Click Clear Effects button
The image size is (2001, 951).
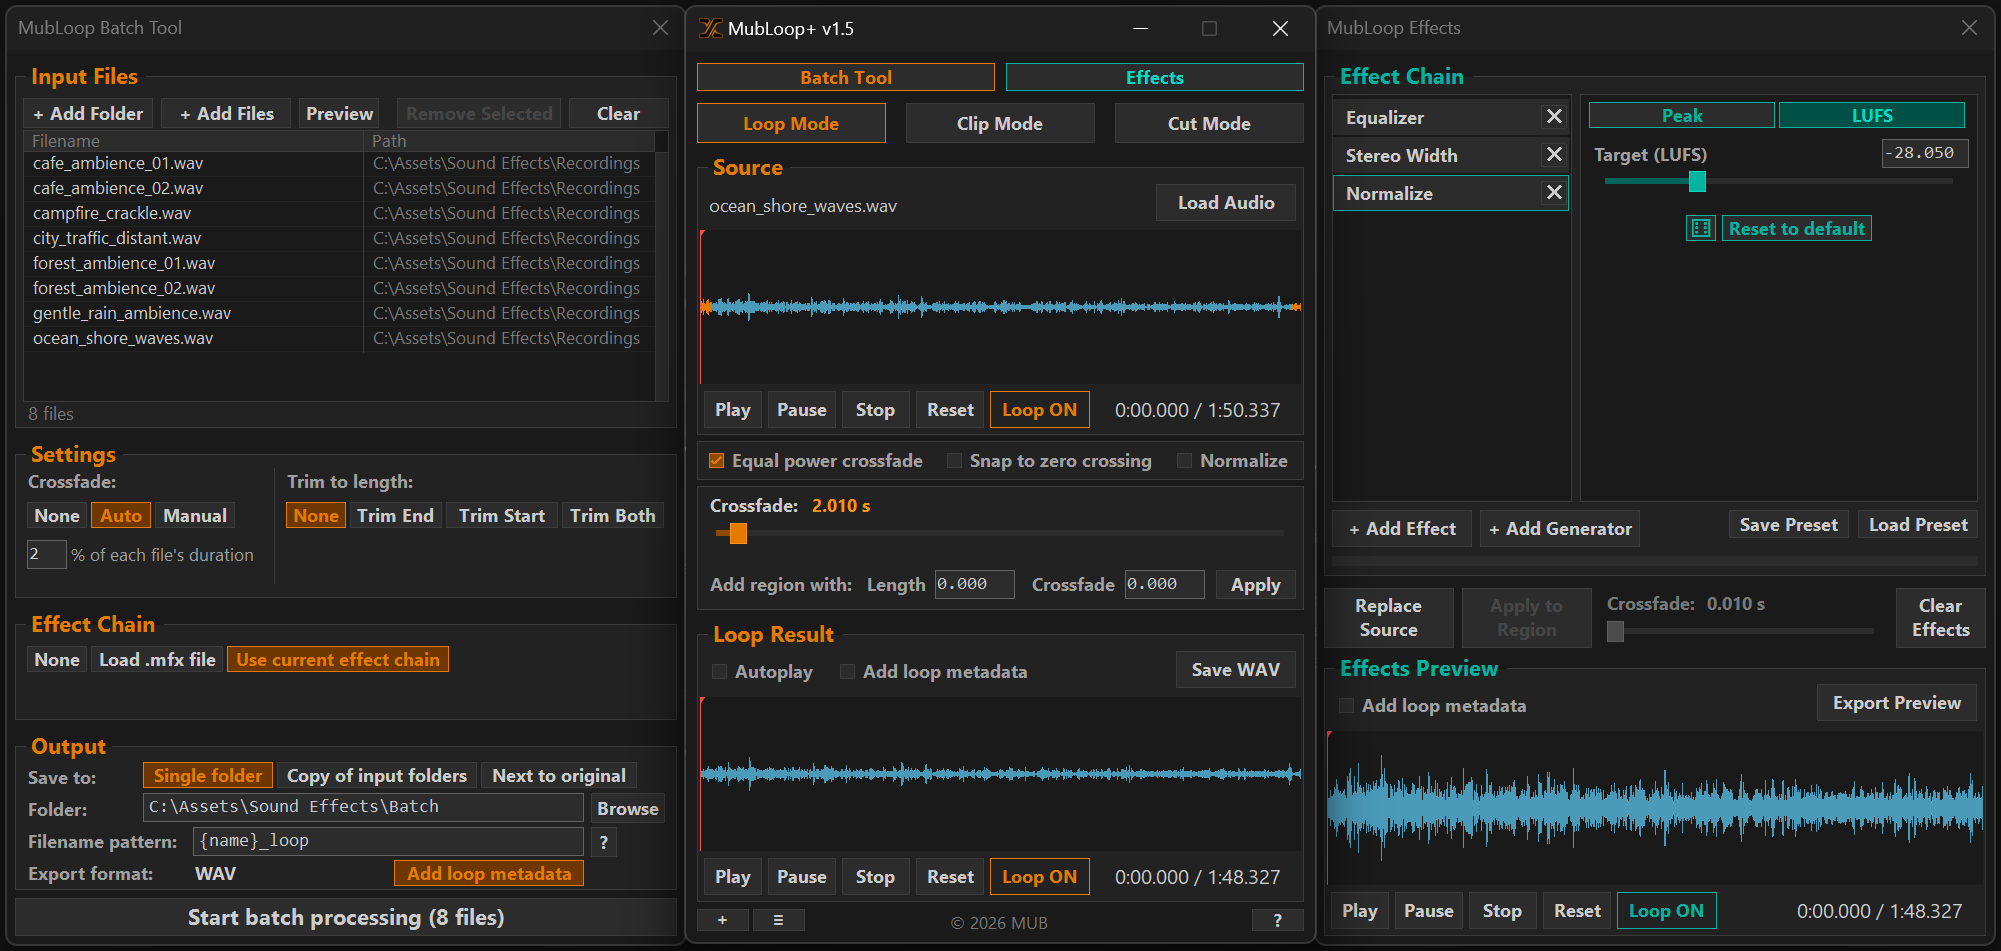1940,618
